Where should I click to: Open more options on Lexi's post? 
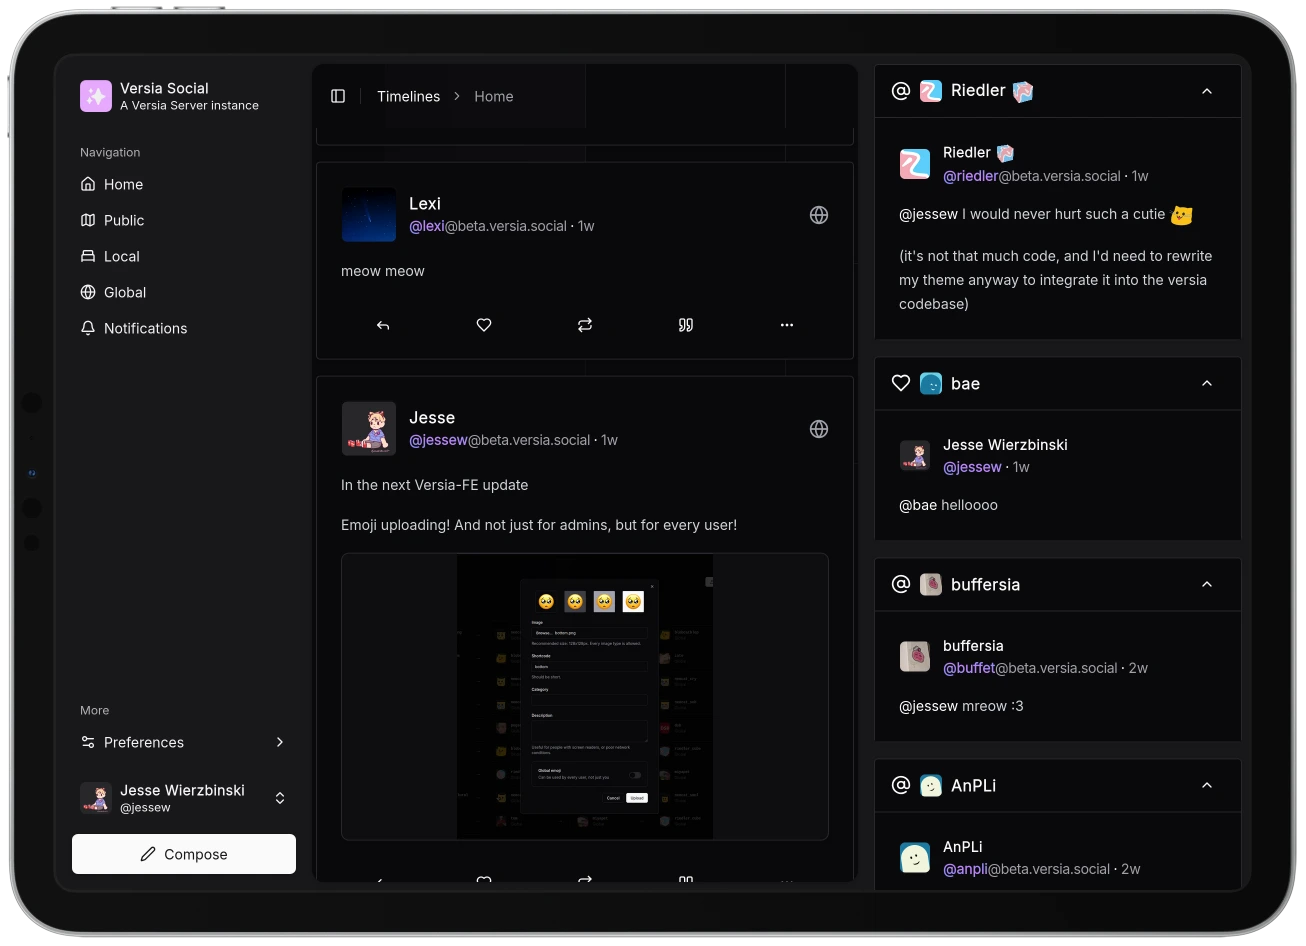tap(787, 325)
